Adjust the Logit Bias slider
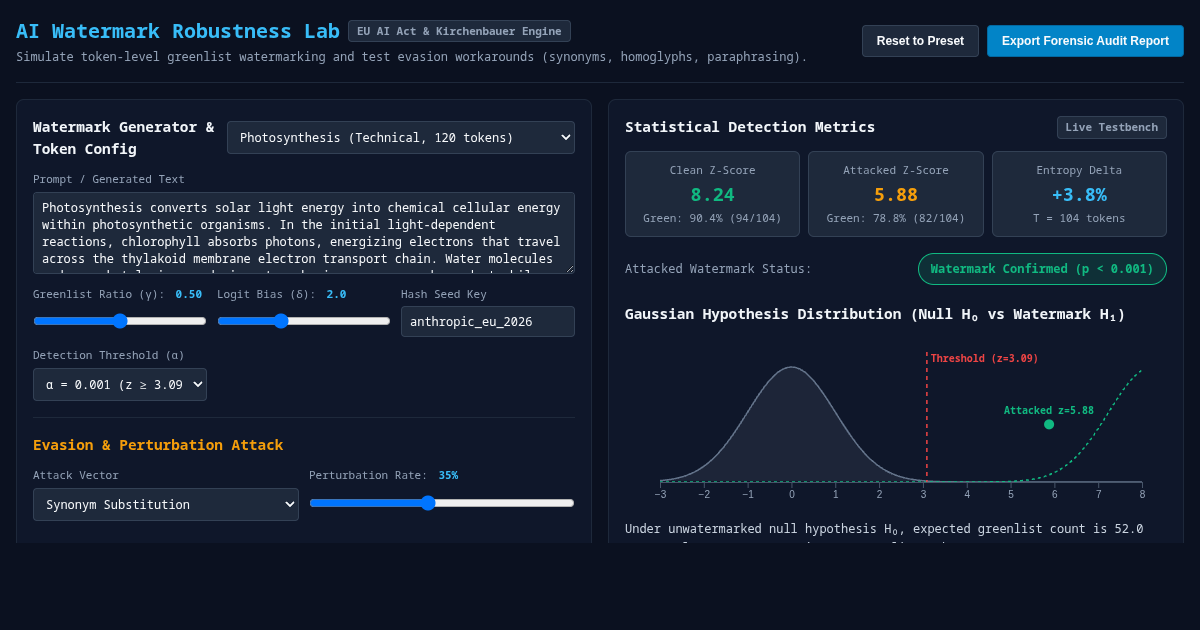Image resolution: width=1200 pixels, height=630 pixels. (x=304, y=321)
